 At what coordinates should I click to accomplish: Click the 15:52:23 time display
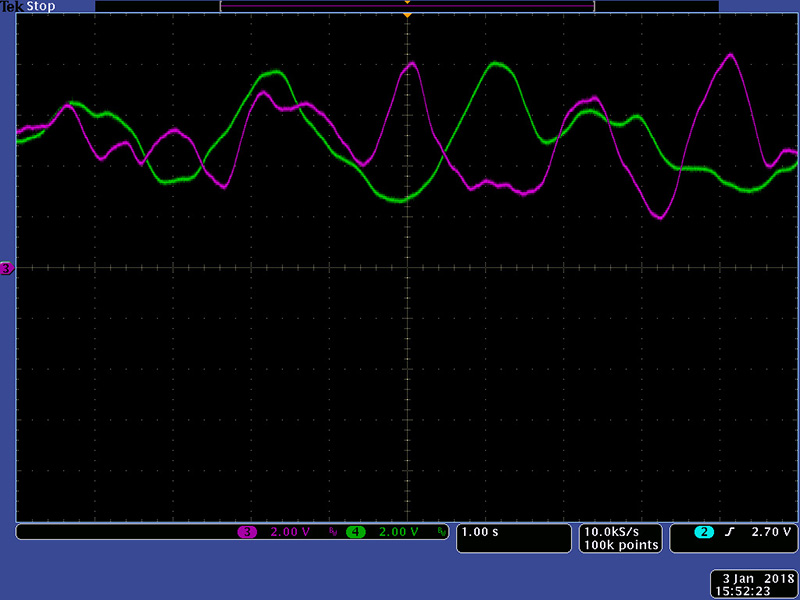pyautogui.click(x=753, y=591)
